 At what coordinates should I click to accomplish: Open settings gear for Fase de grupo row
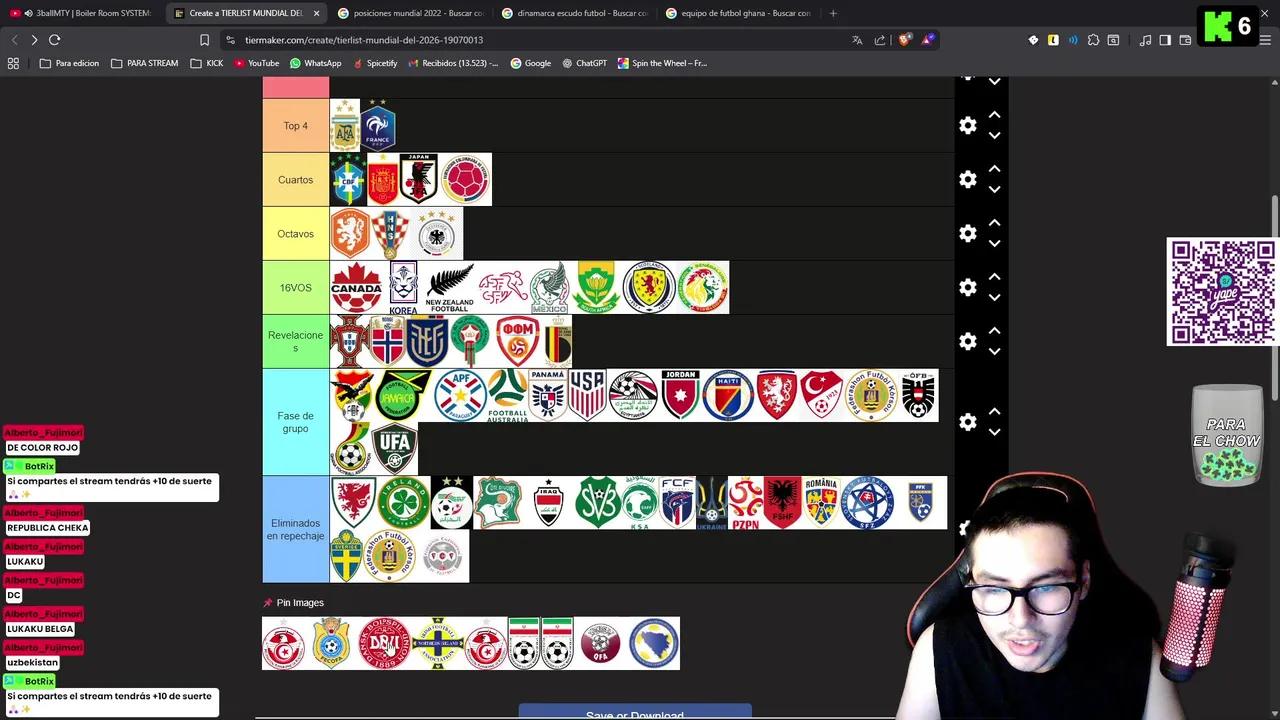tap(967, 422)
